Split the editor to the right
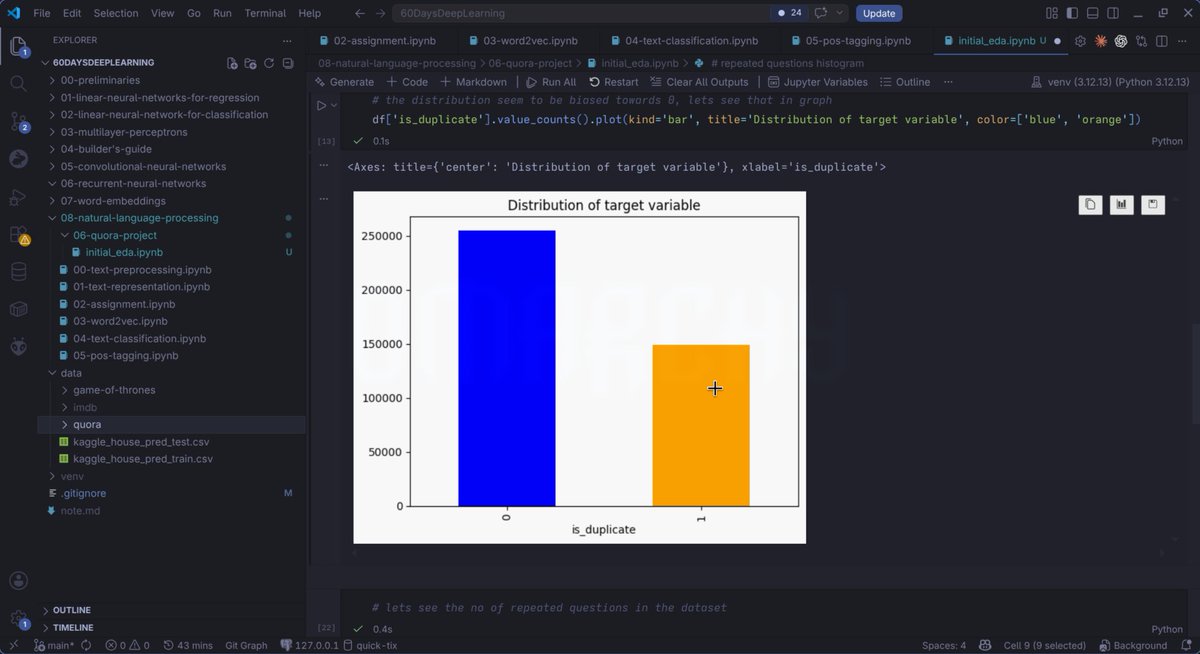This screenshot has width=1200, height=654. point(1163,41)
